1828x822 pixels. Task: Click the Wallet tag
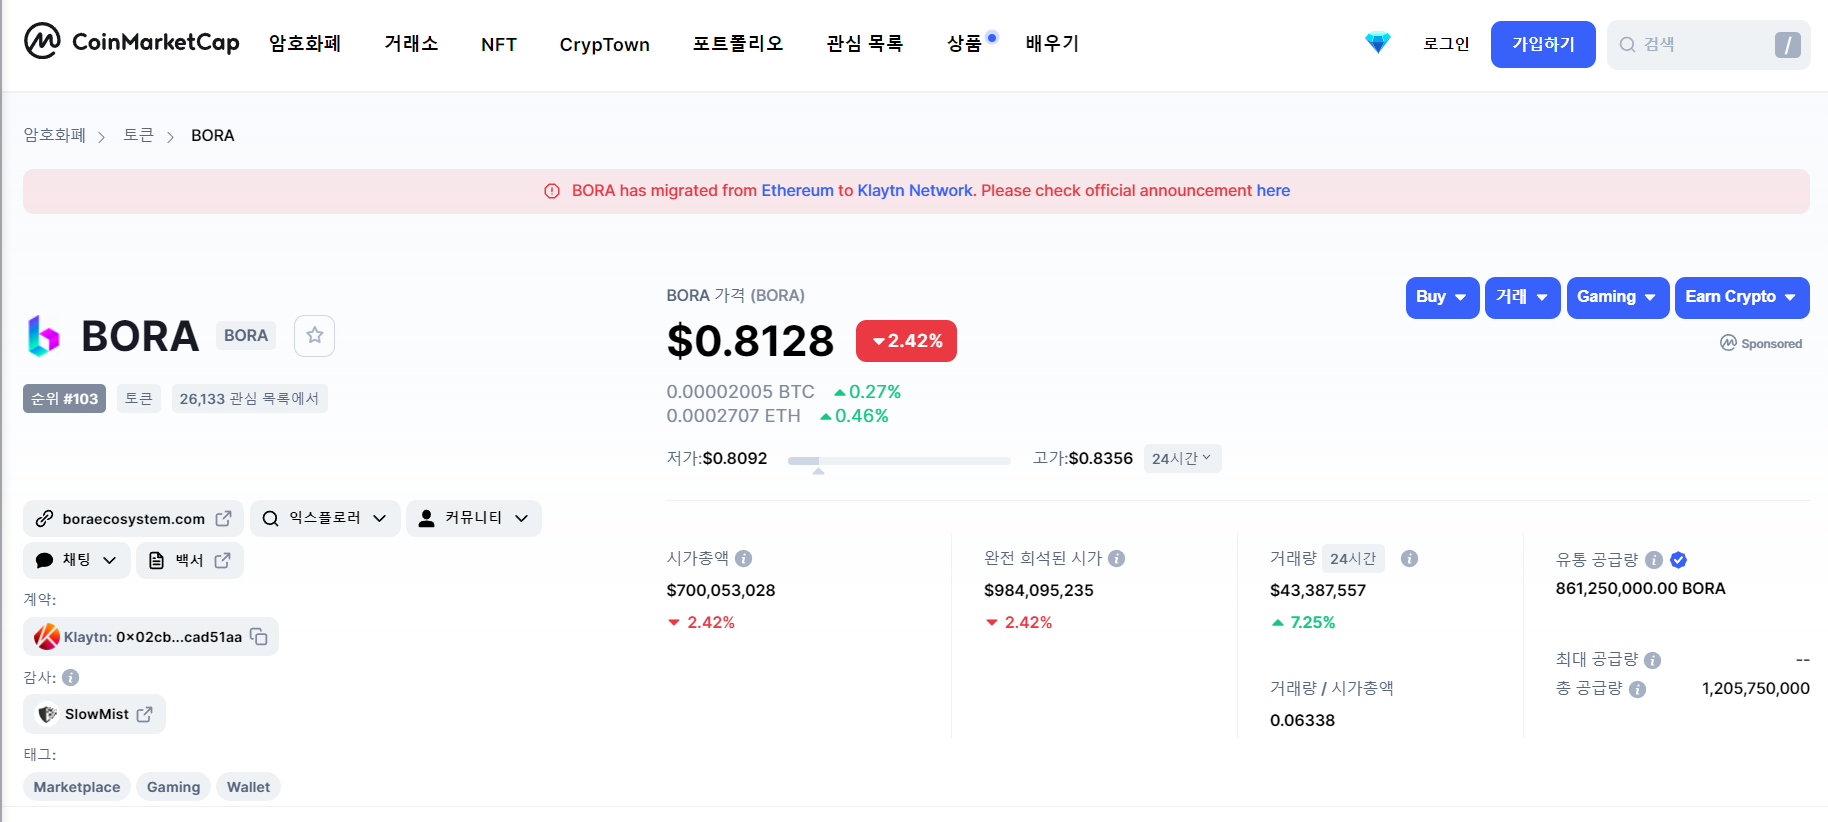[x=248, y=787]
